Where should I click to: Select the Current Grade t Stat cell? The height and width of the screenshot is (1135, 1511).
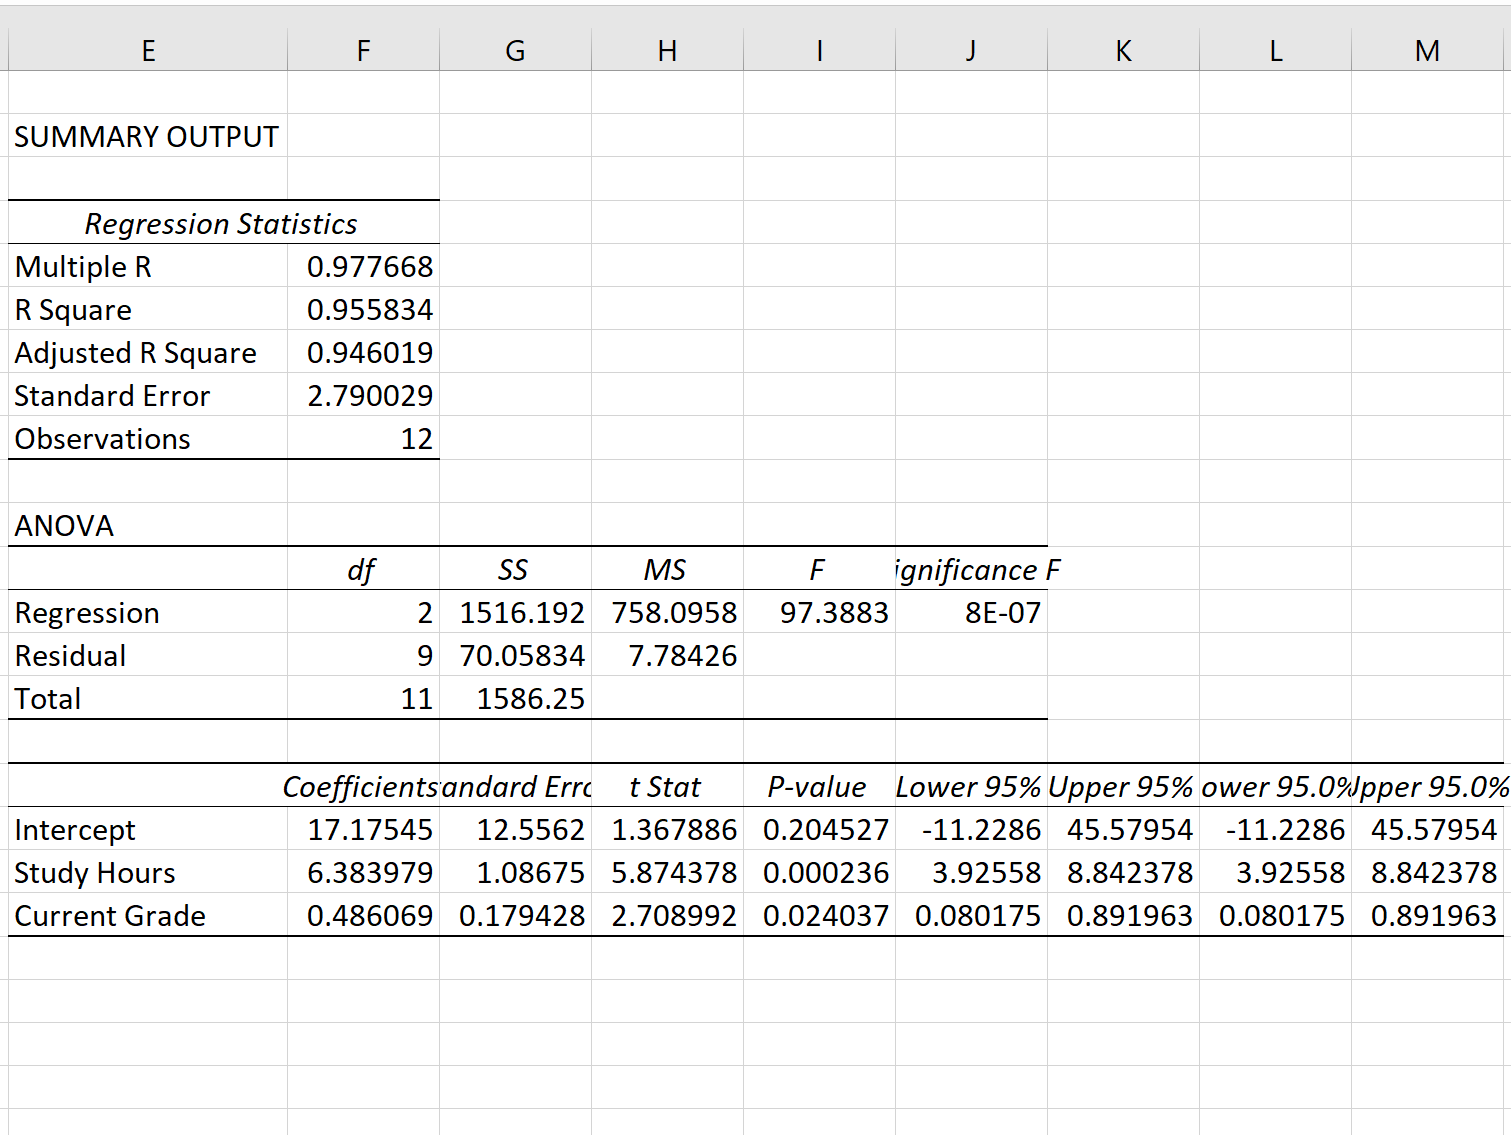(667, 915)
